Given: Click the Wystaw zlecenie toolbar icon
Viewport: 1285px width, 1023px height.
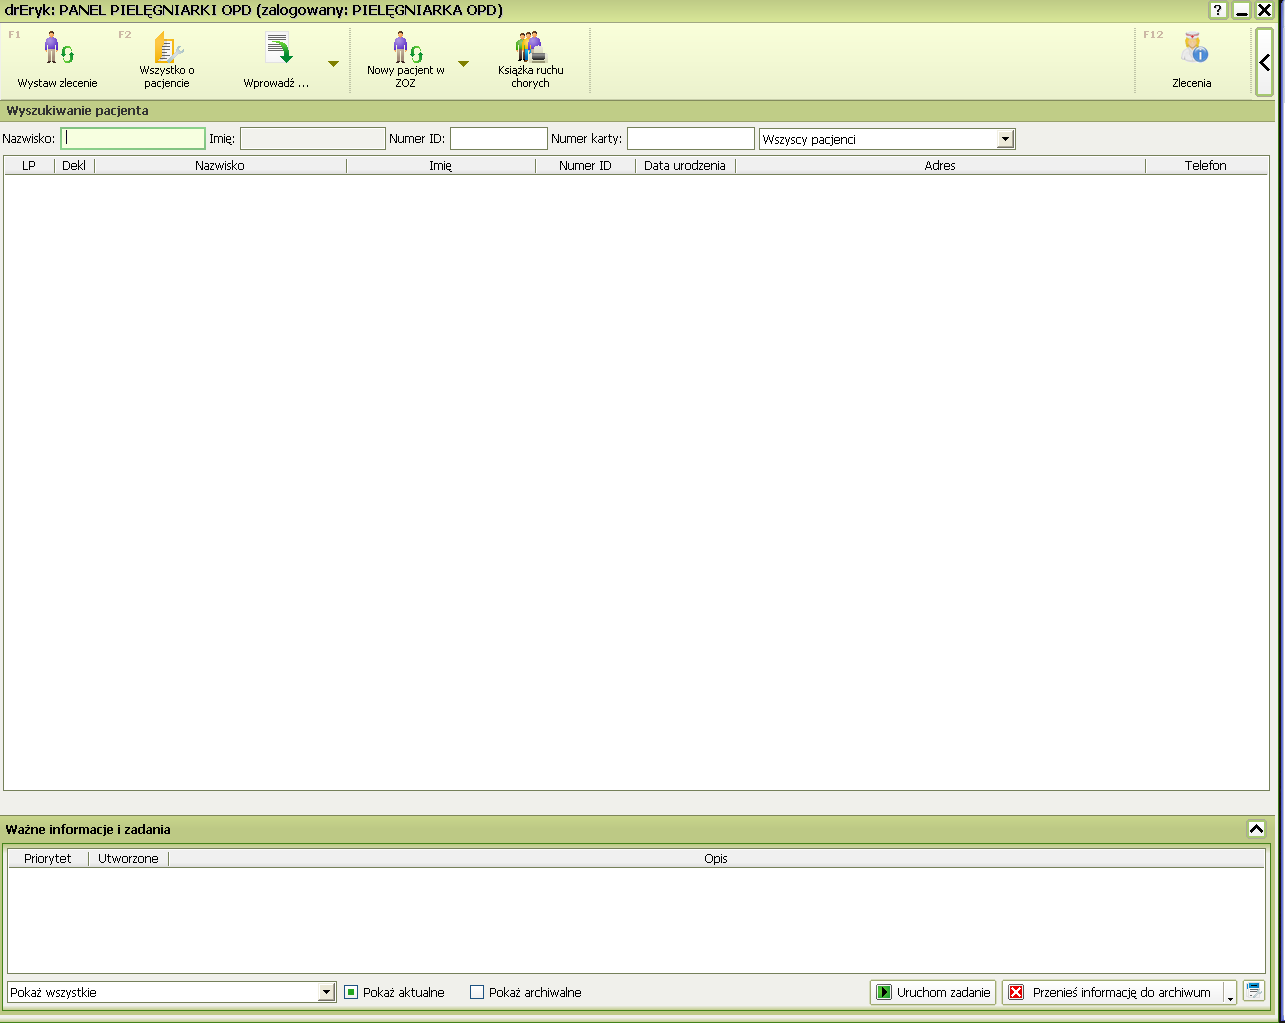Looking at the screenshot, I should 58,49.
